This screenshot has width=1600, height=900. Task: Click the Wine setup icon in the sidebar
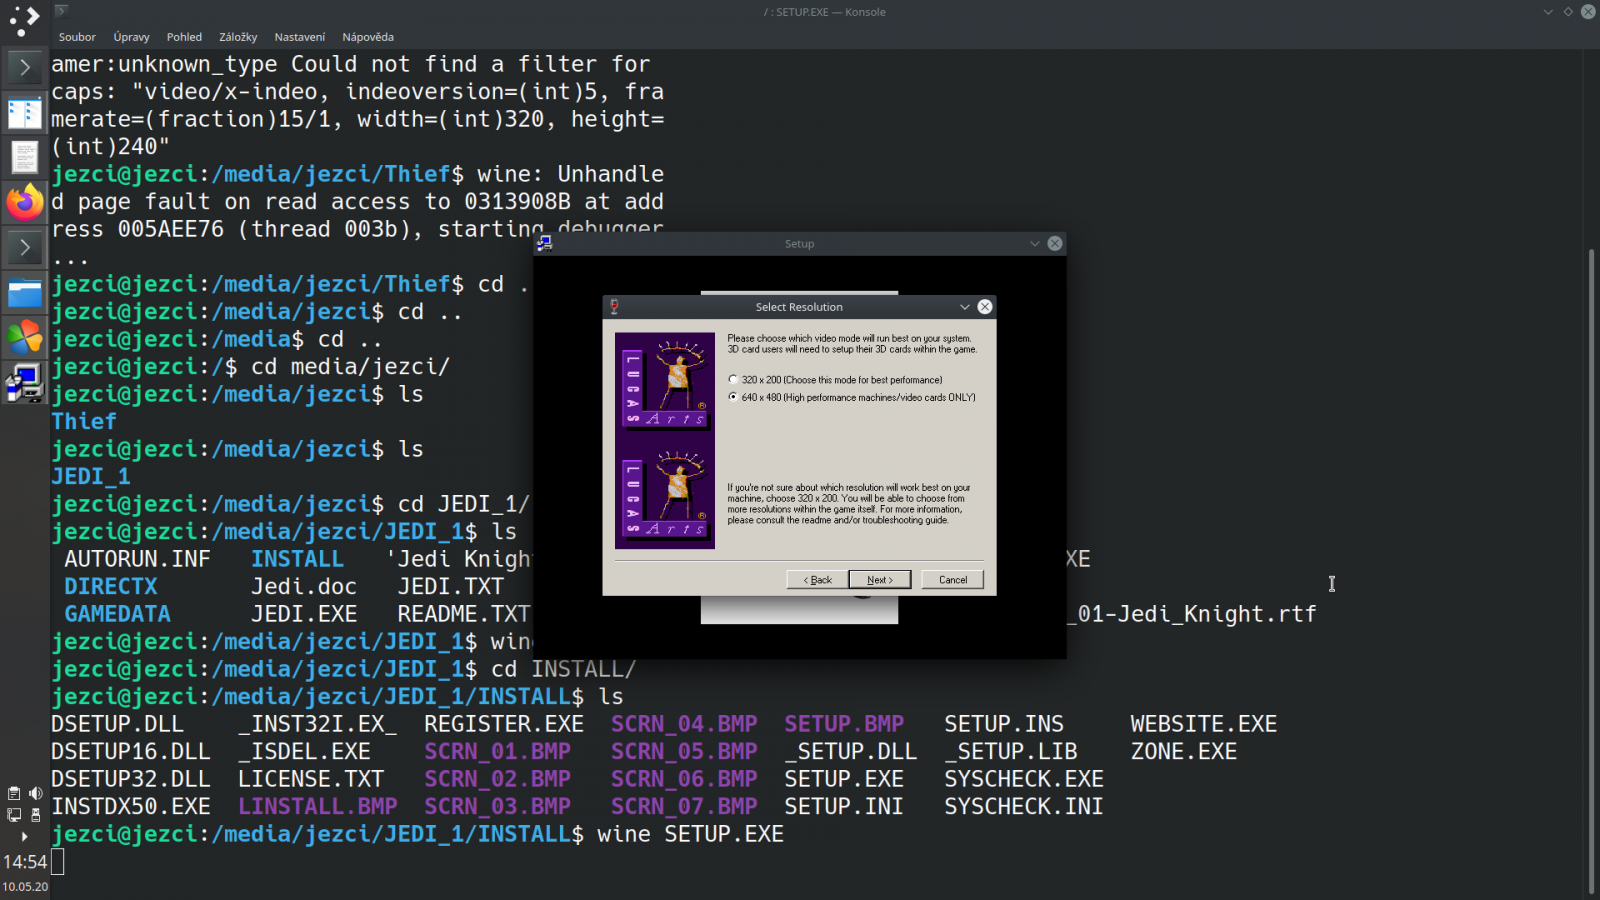[x=24, y=382]
